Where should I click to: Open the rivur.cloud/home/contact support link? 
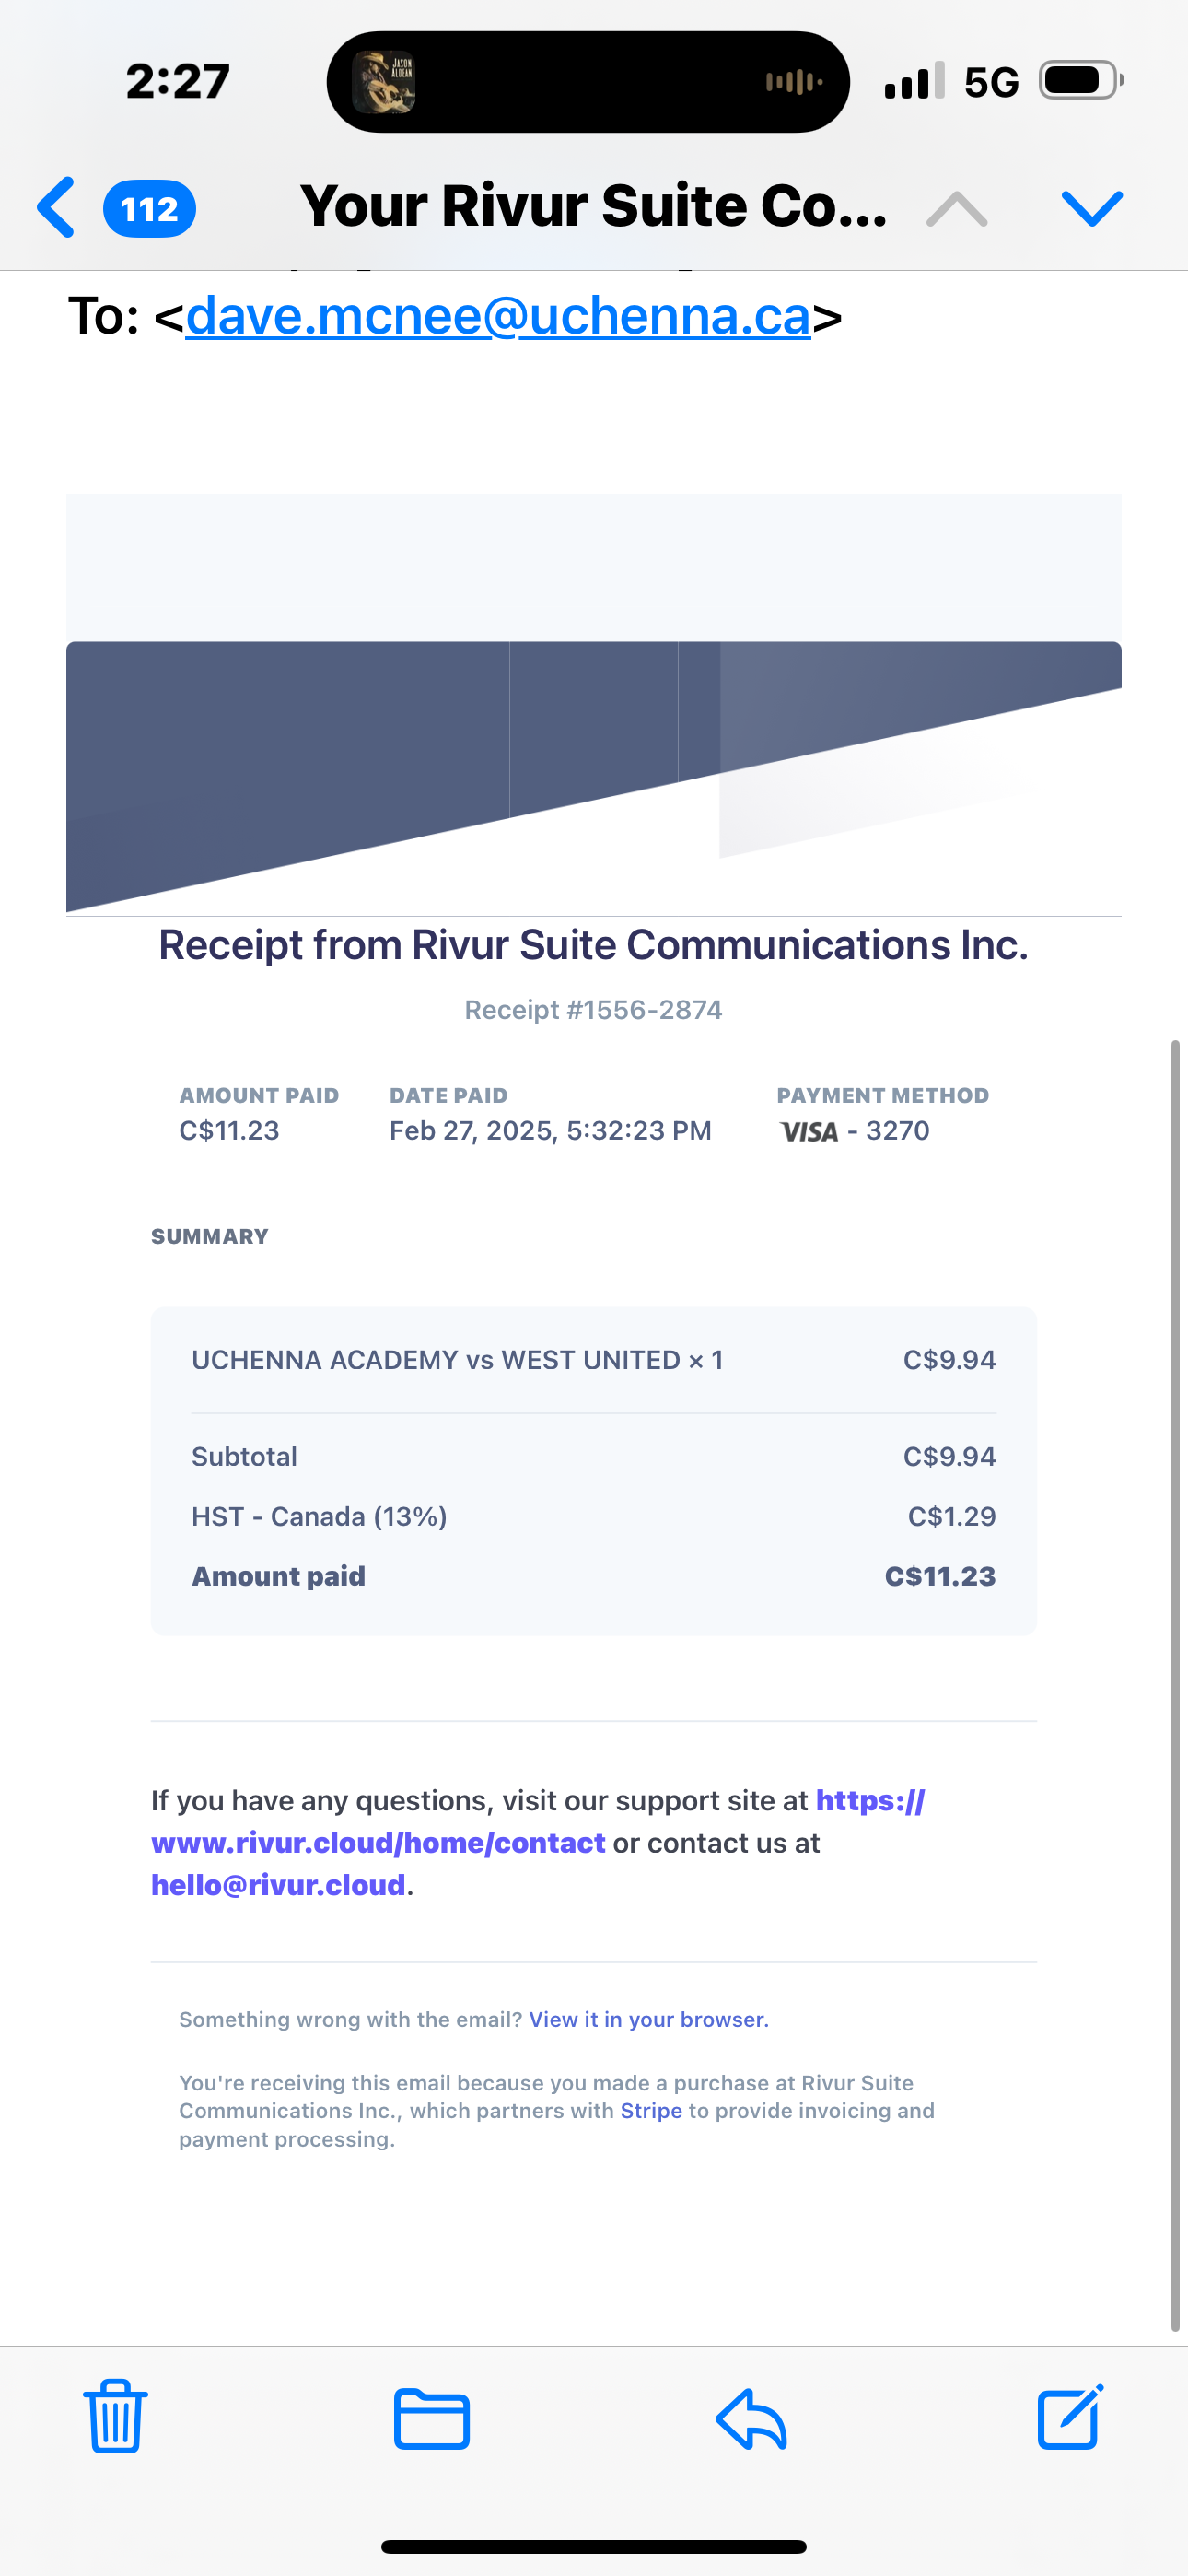pos(538,1822)
